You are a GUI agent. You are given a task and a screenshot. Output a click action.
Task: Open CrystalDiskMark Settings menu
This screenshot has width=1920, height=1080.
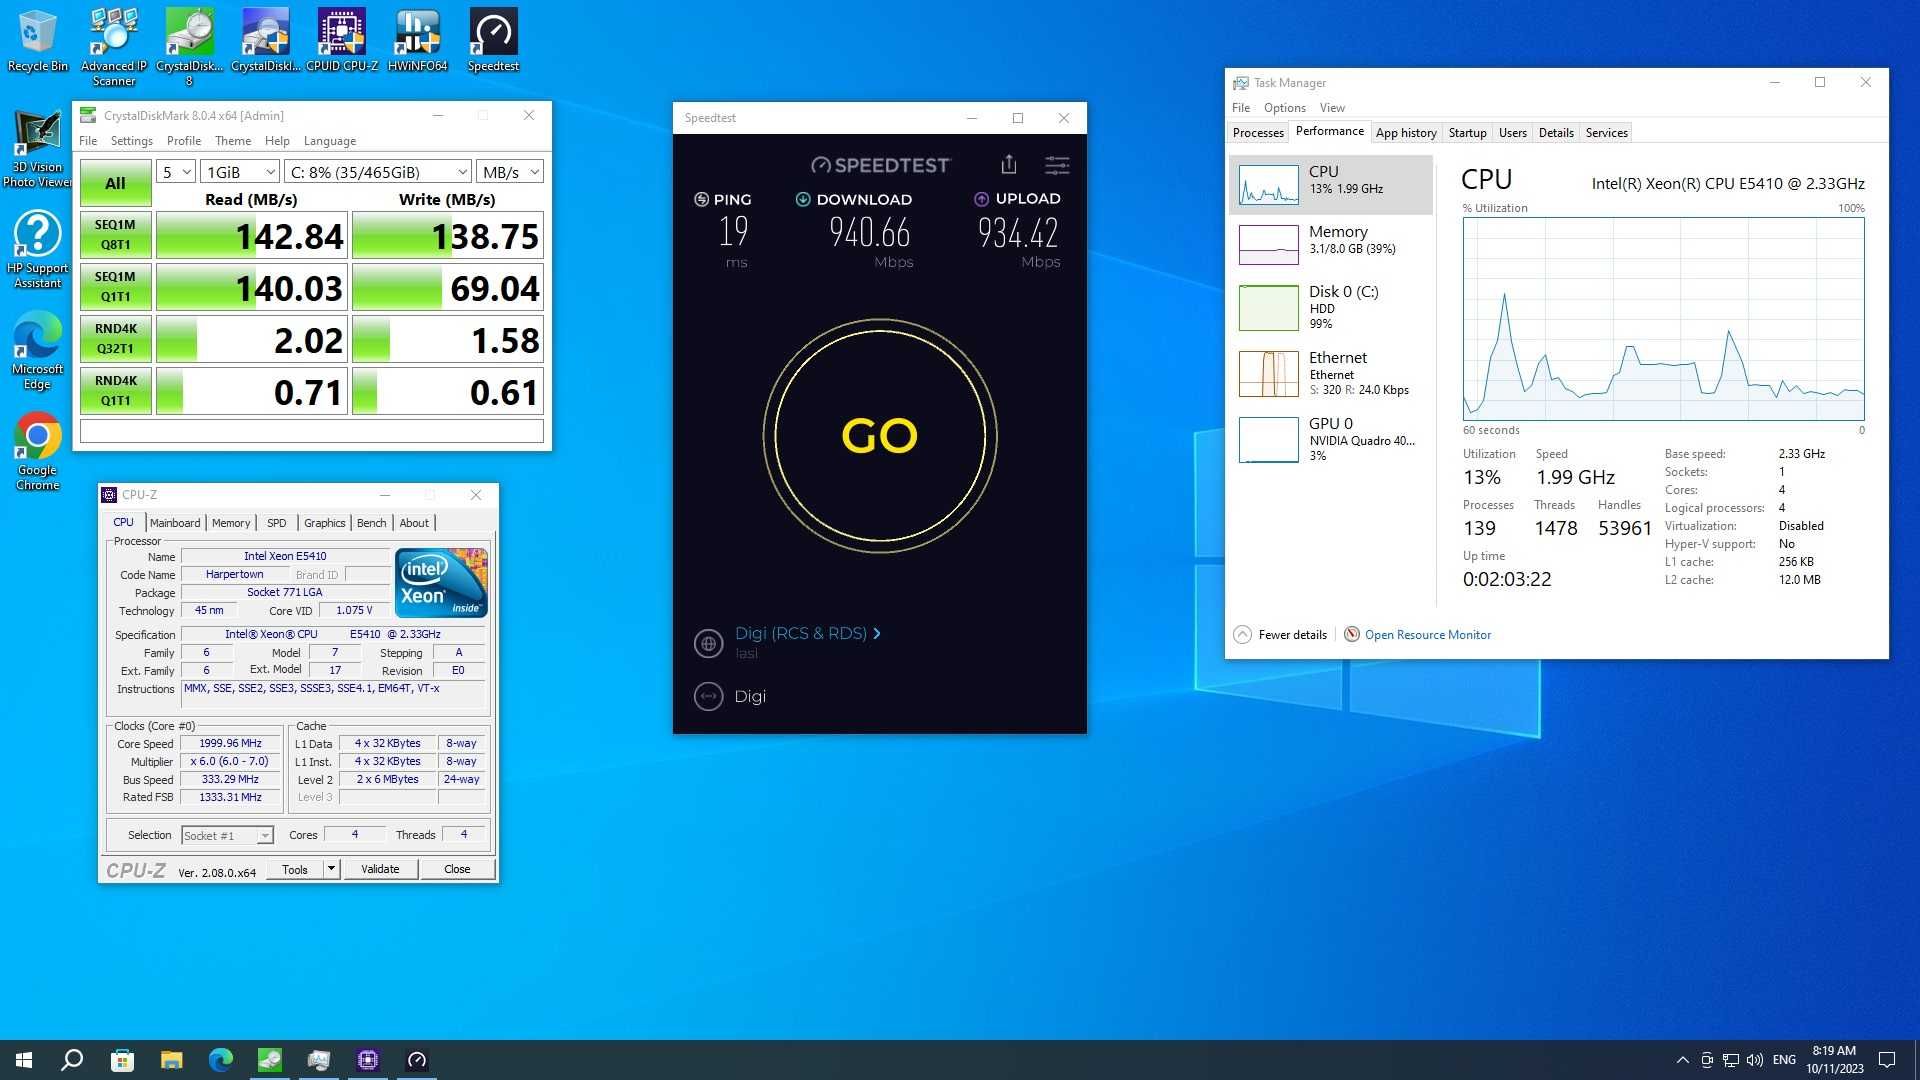[131, 141]
